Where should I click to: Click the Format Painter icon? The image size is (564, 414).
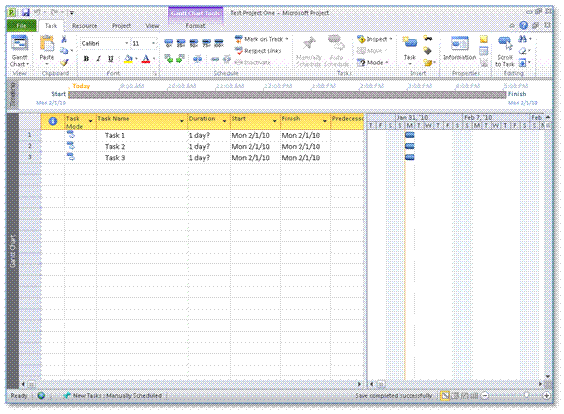point(64,63)
